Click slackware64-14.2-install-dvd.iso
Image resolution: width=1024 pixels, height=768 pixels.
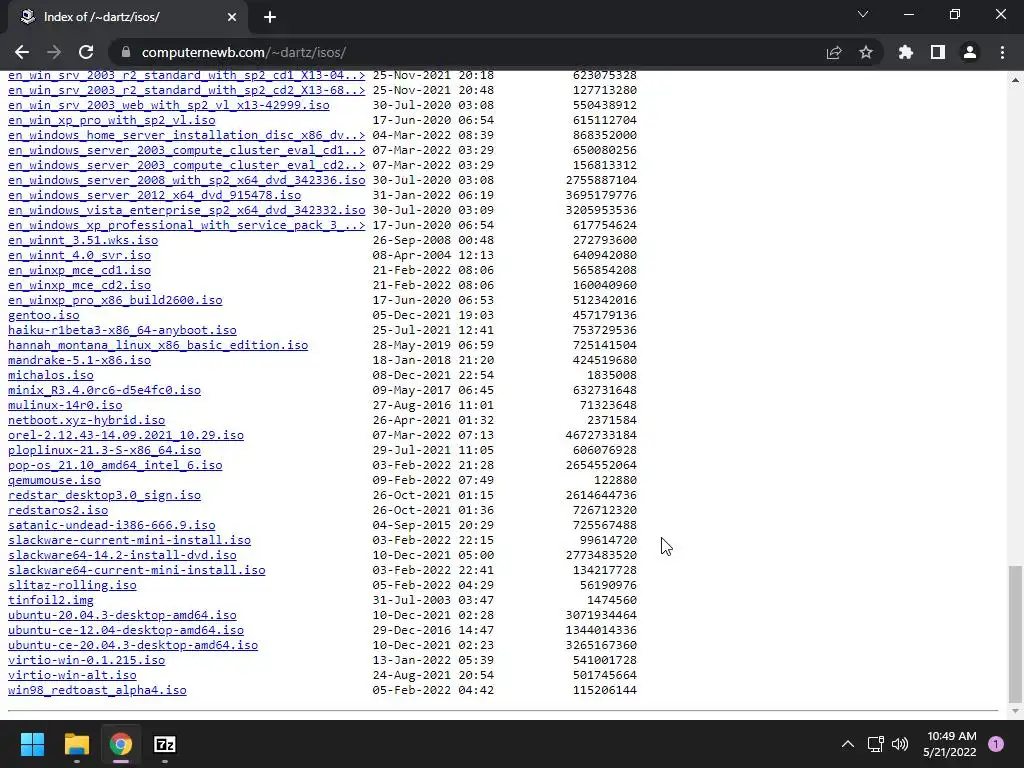coord(122,556)
